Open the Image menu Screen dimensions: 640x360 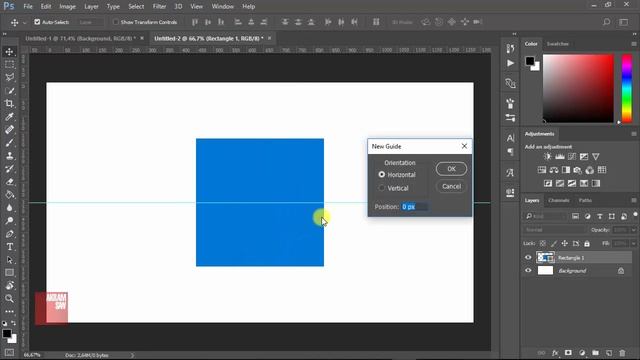coord(67,7)
